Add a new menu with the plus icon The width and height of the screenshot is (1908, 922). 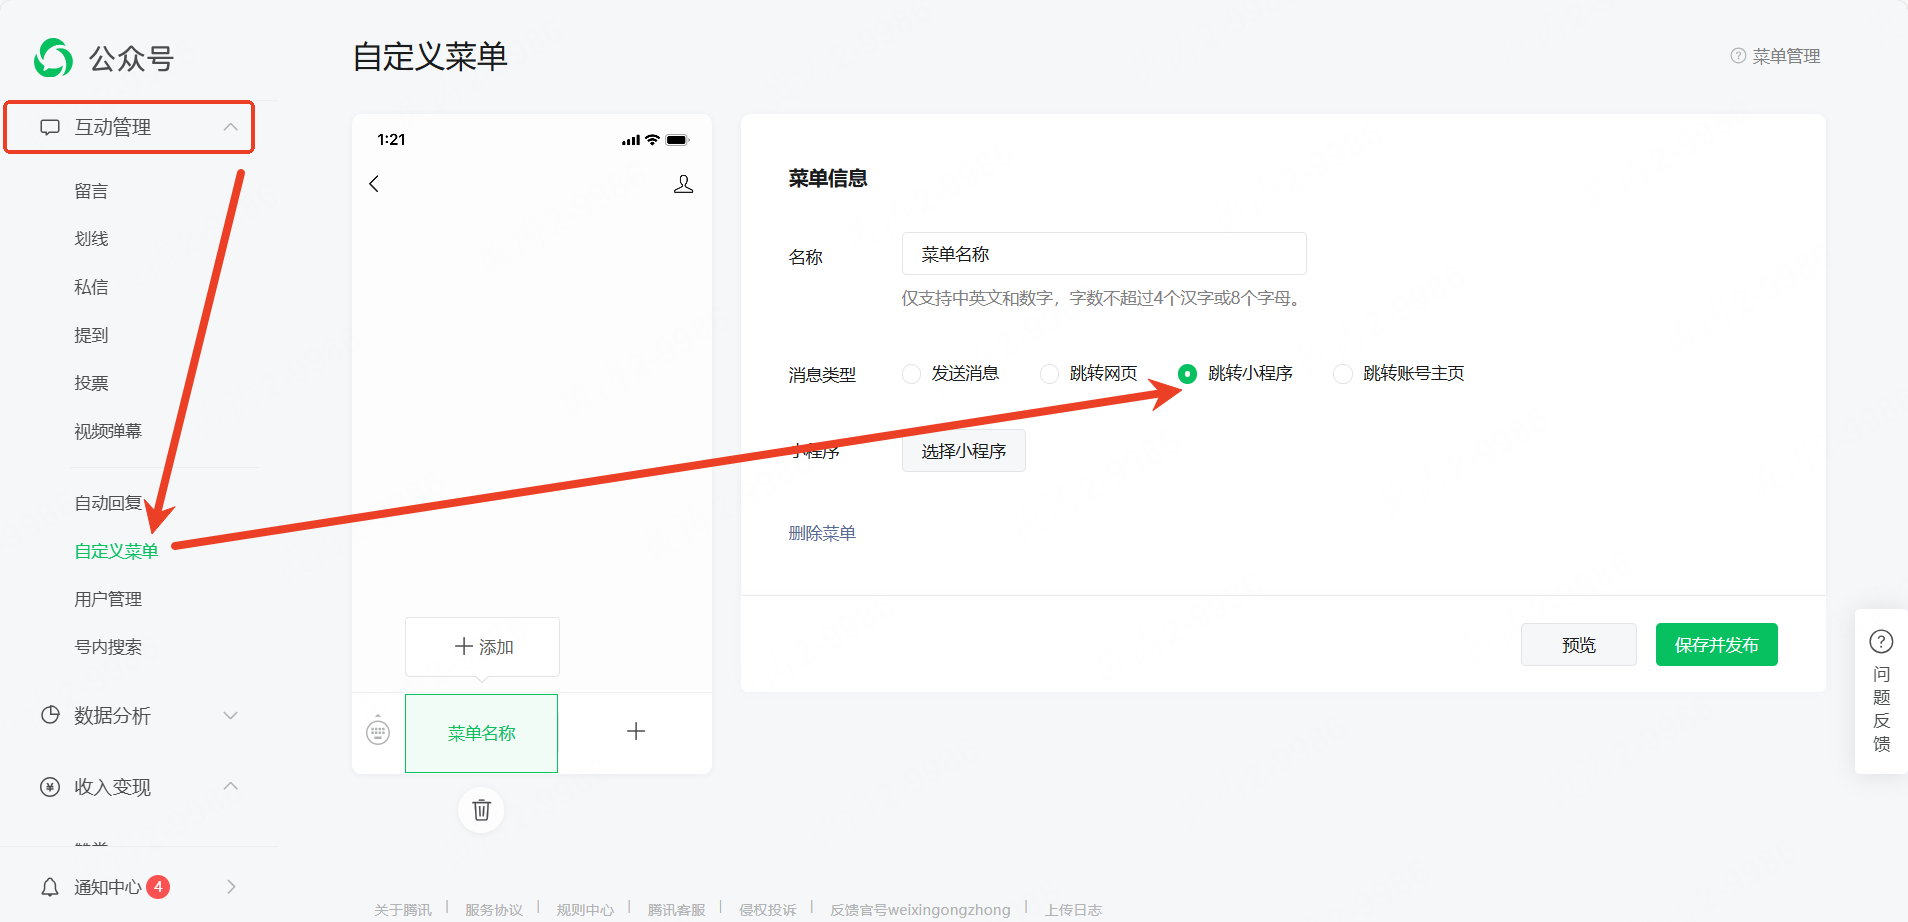(x=636, y=732)
